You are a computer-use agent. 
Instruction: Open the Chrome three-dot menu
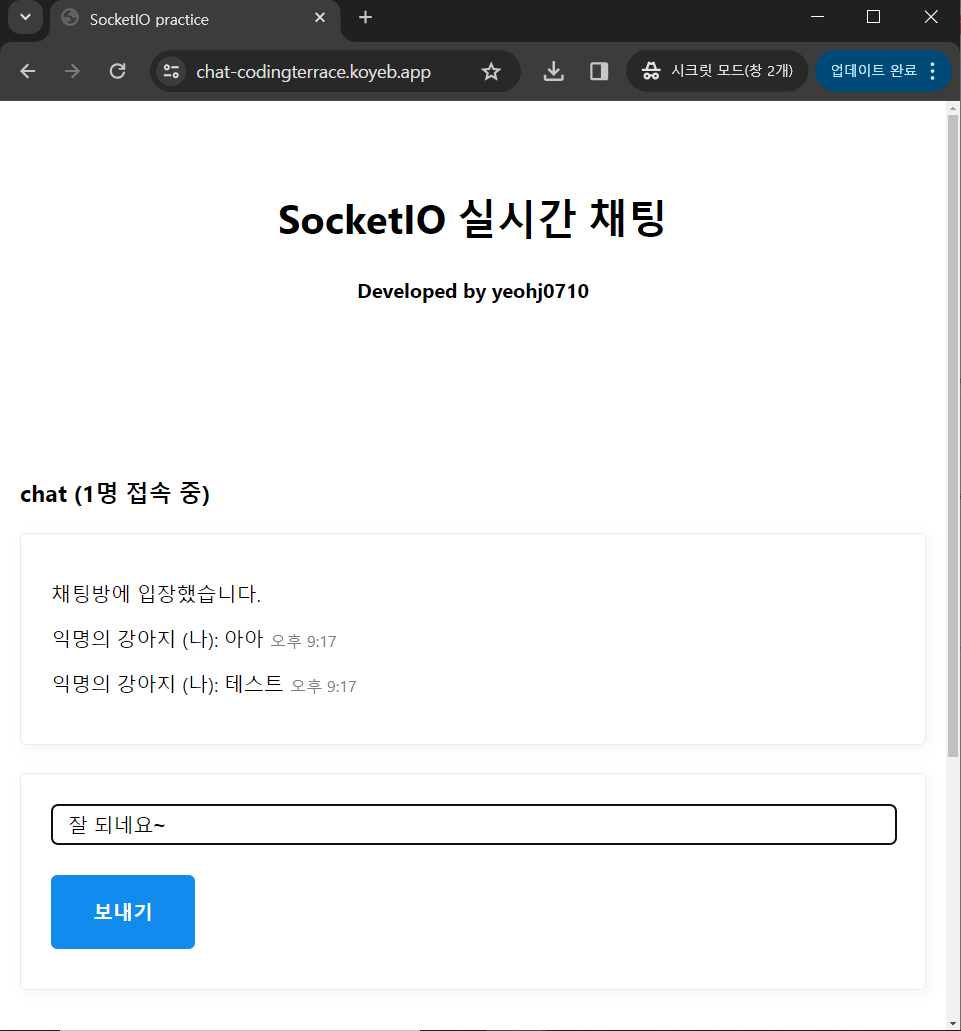pyautogui.click(x=933, y=71)
